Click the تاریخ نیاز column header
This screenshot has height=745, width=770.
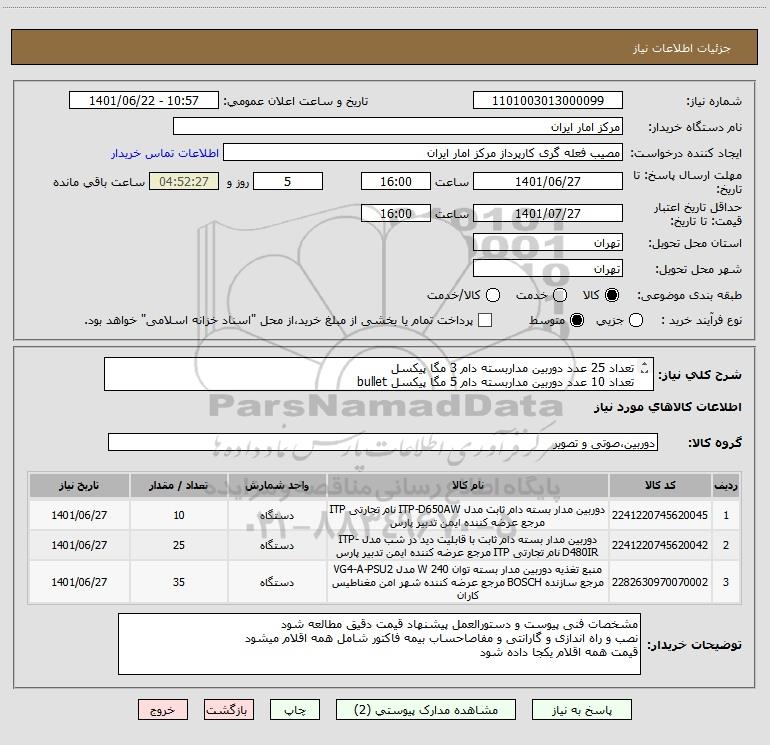(x=79, y=485)
